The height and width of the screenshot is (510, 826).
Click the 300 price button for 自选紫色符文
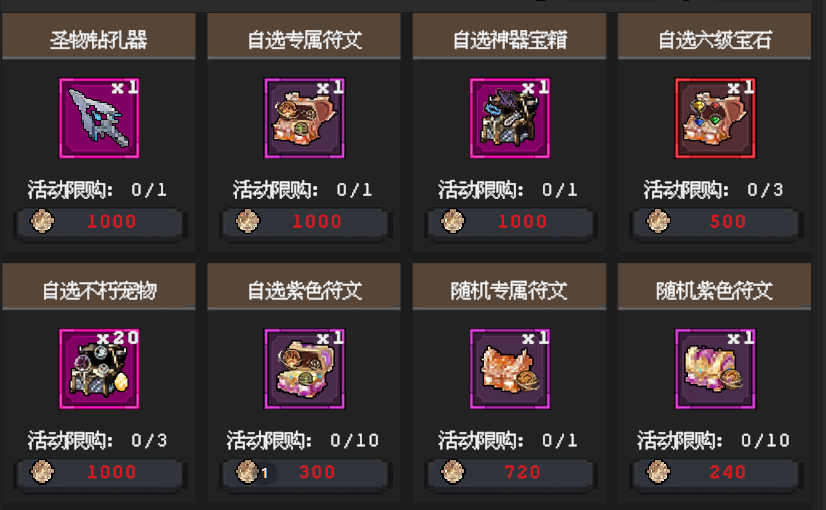coord(306,473)
